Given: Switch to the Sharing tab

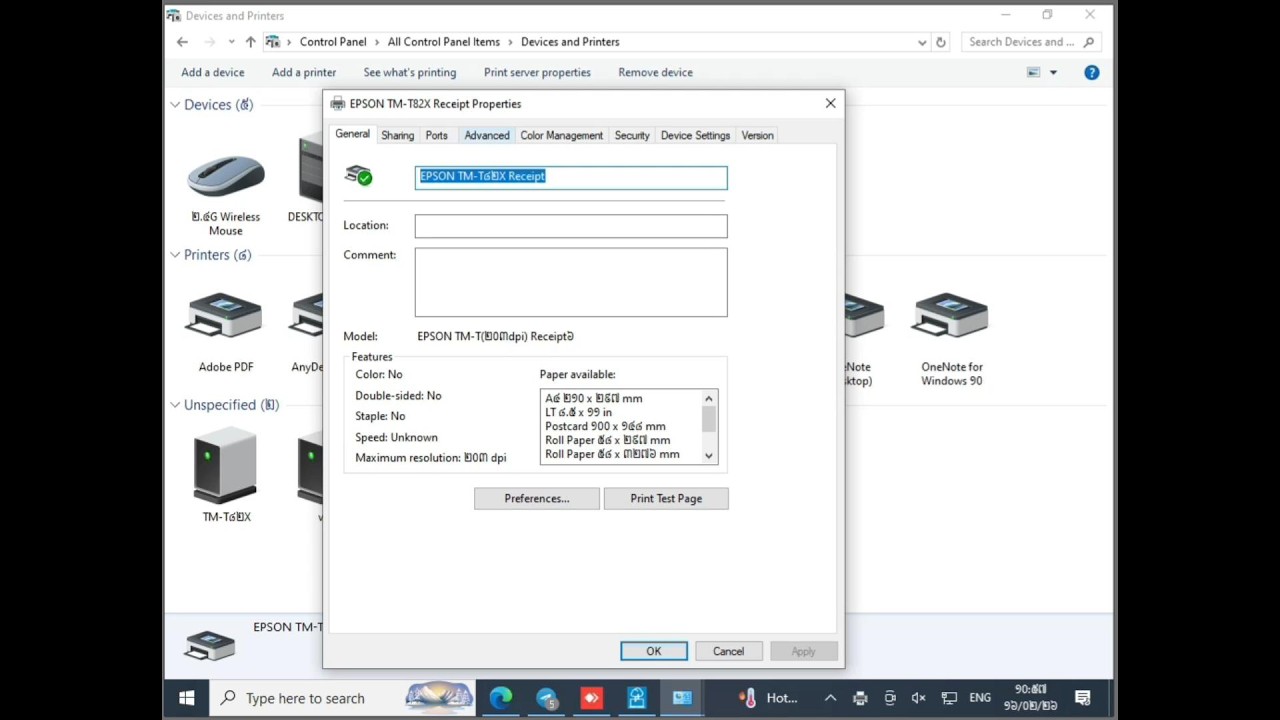Looking at the screenshot, I should click(x=397, y=135).
